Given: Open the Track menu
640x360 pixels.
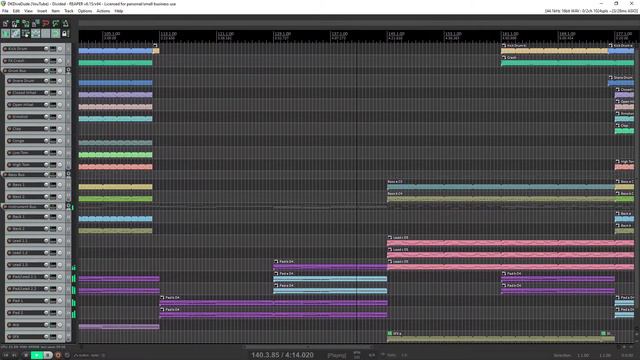Looking at the screenshot, I should pyautogui.click(x=69, y=11).
